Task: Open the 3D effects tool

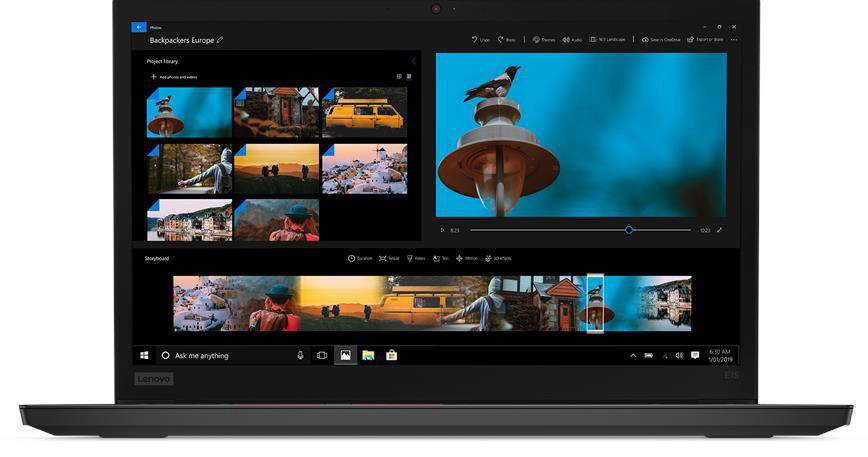Action: coord(497,258)
